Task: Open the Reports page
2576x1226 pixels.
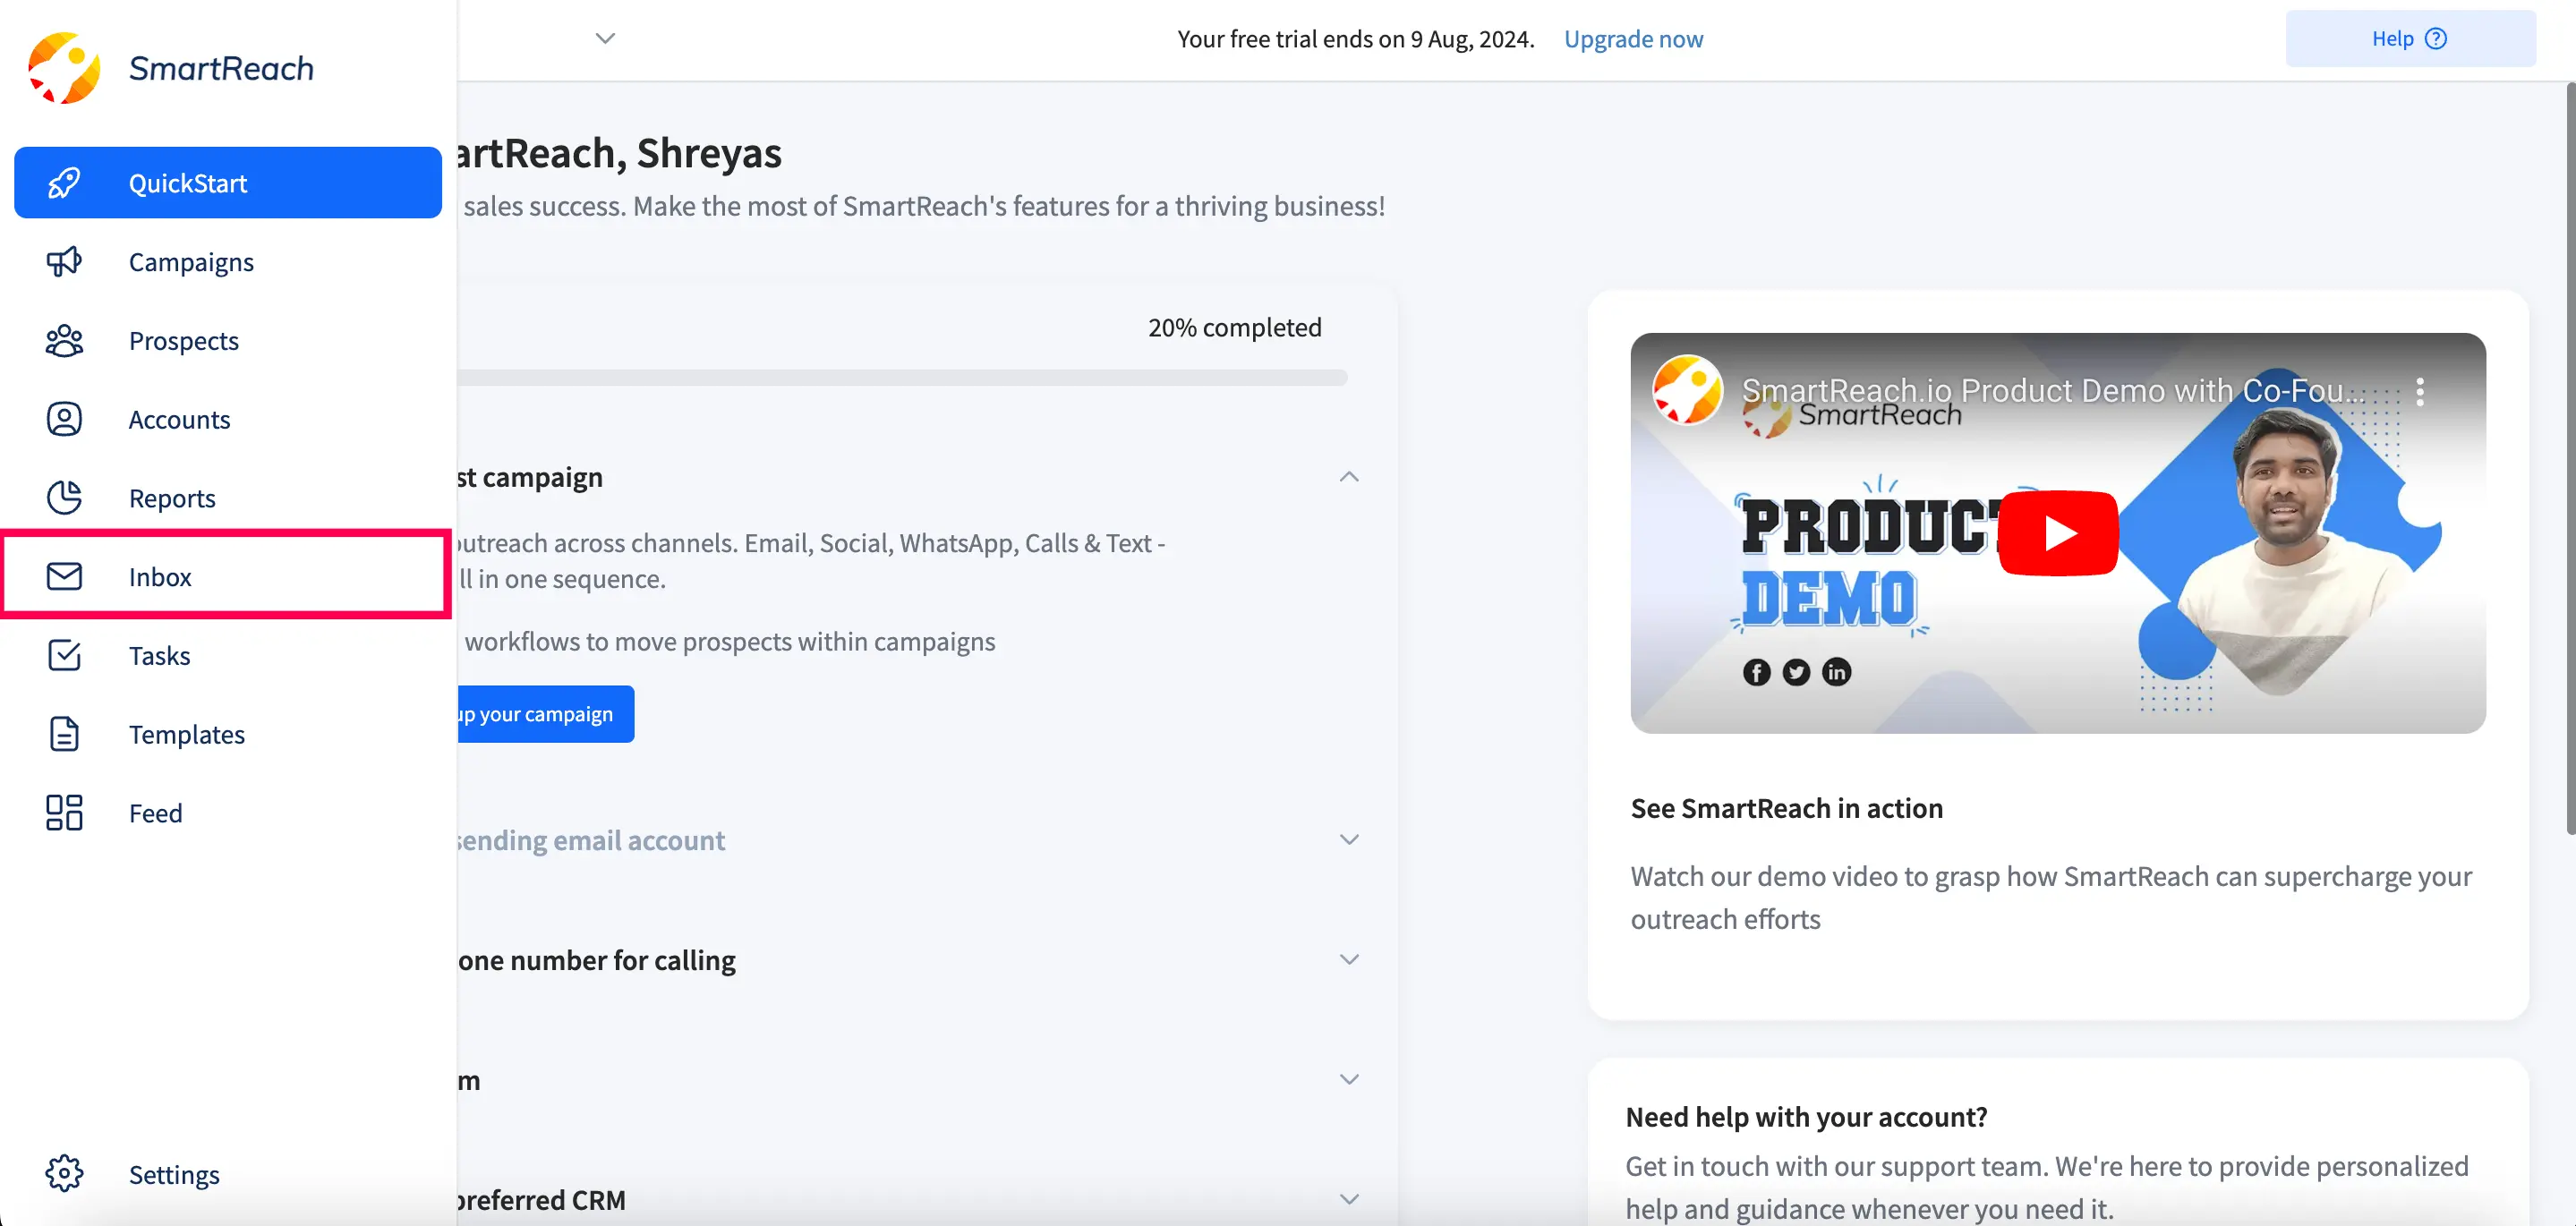Action: 228,498
